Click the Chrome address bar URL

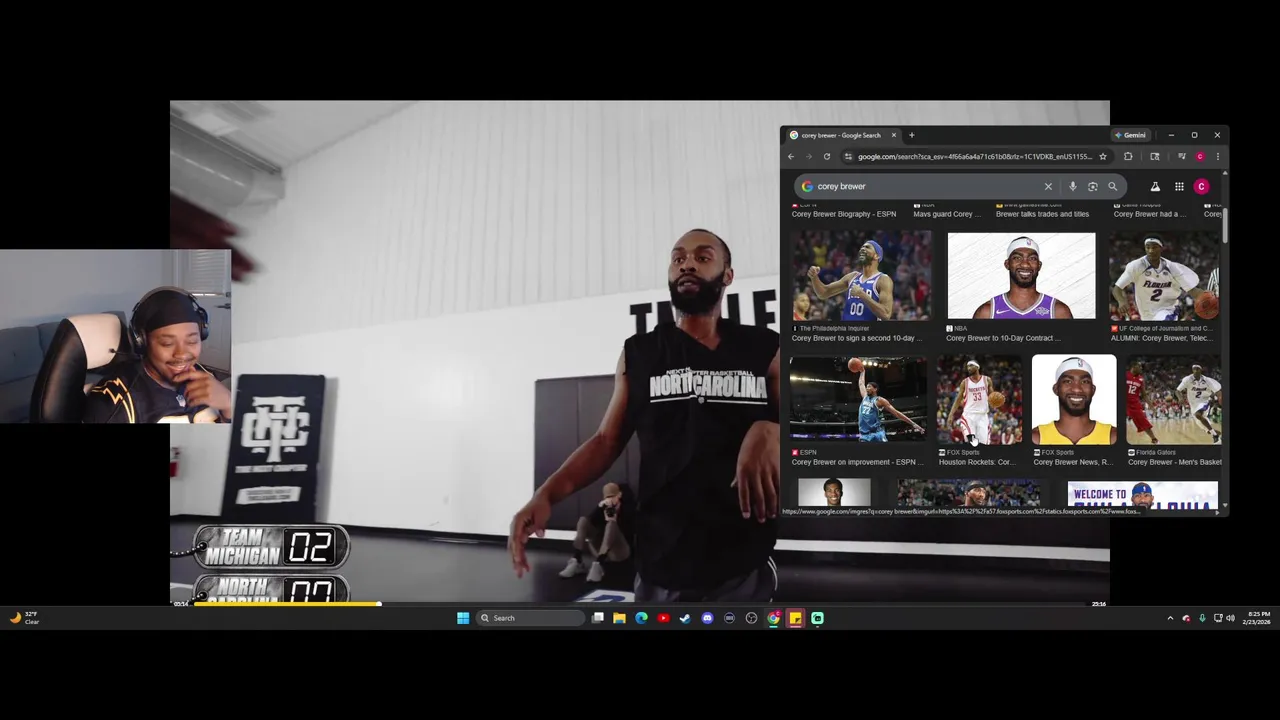click(x=975, y=156)
